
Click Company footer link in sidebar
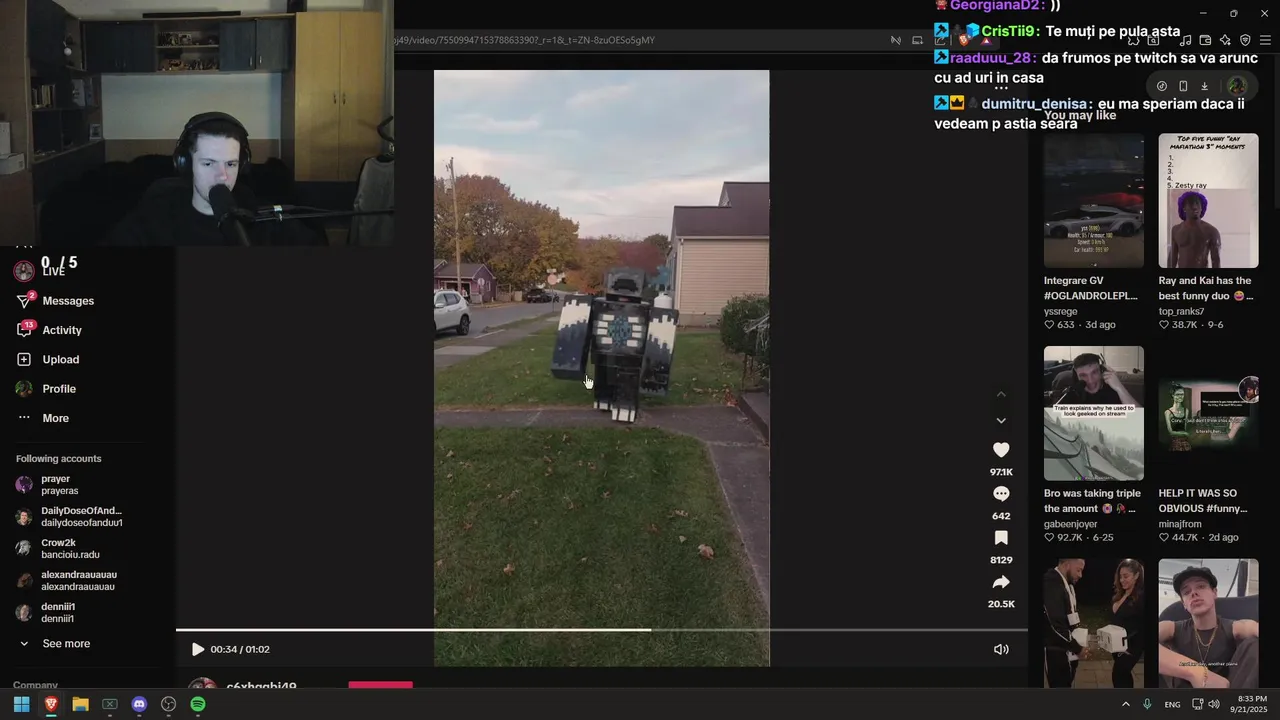tap(35, 685)
